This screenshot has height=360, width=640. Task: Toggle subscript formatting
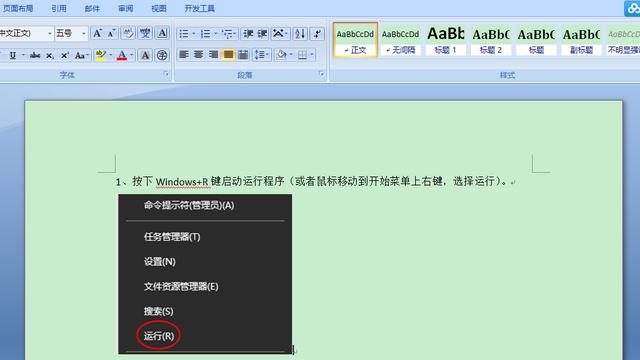pos(50,55)
